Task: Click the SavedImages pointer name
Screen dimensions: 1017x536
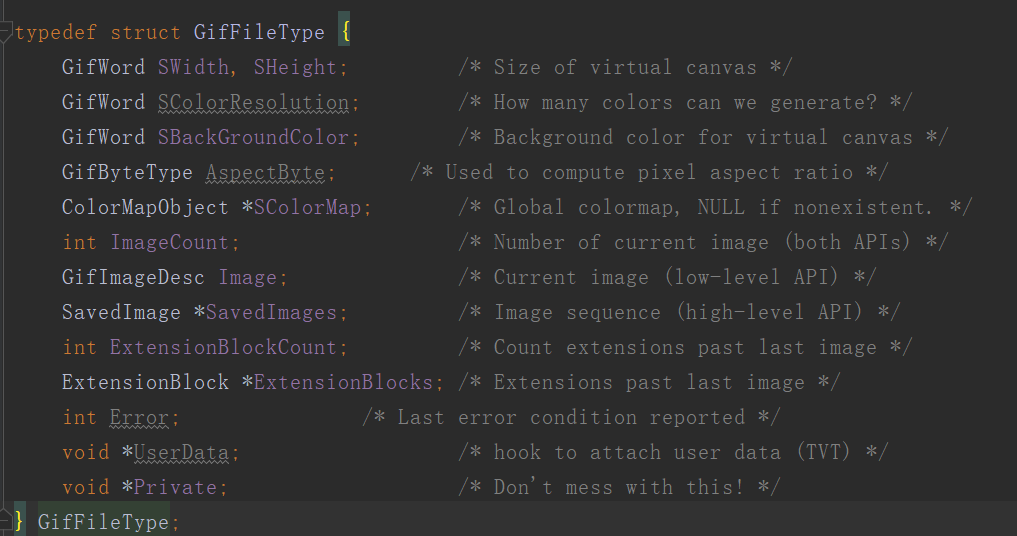Action: [271, 312]
